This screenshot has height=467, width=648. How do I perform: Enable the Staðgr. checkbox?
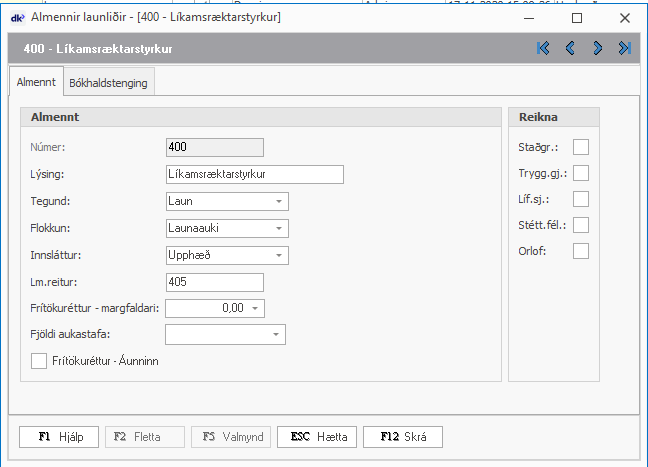[x=580, y=147]
